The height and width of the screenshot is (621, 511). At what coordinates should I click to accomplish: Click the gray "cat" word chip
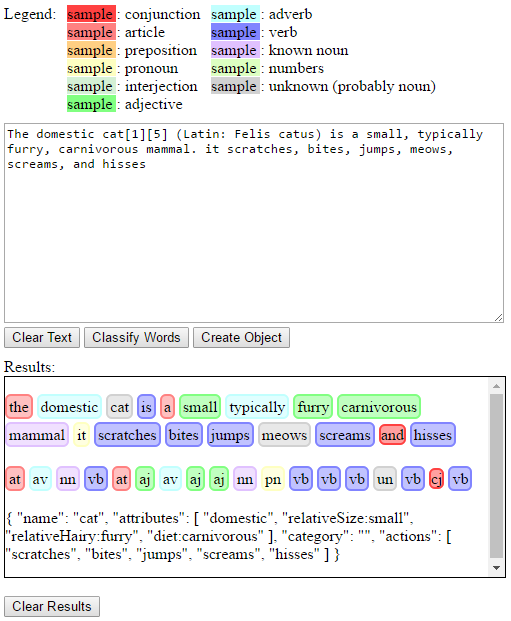coord(120,407)
